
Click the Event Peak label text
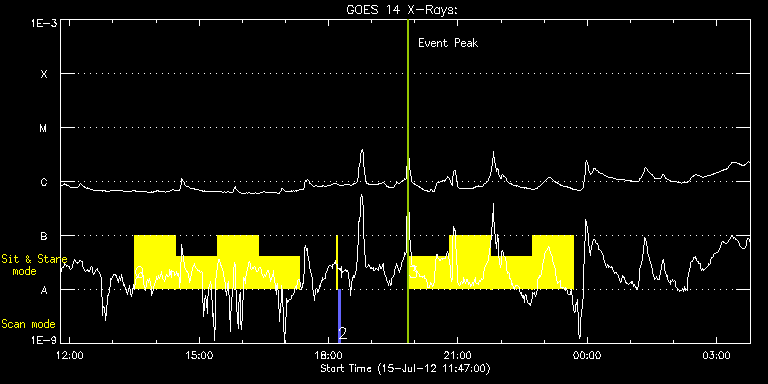coord(448,43)
